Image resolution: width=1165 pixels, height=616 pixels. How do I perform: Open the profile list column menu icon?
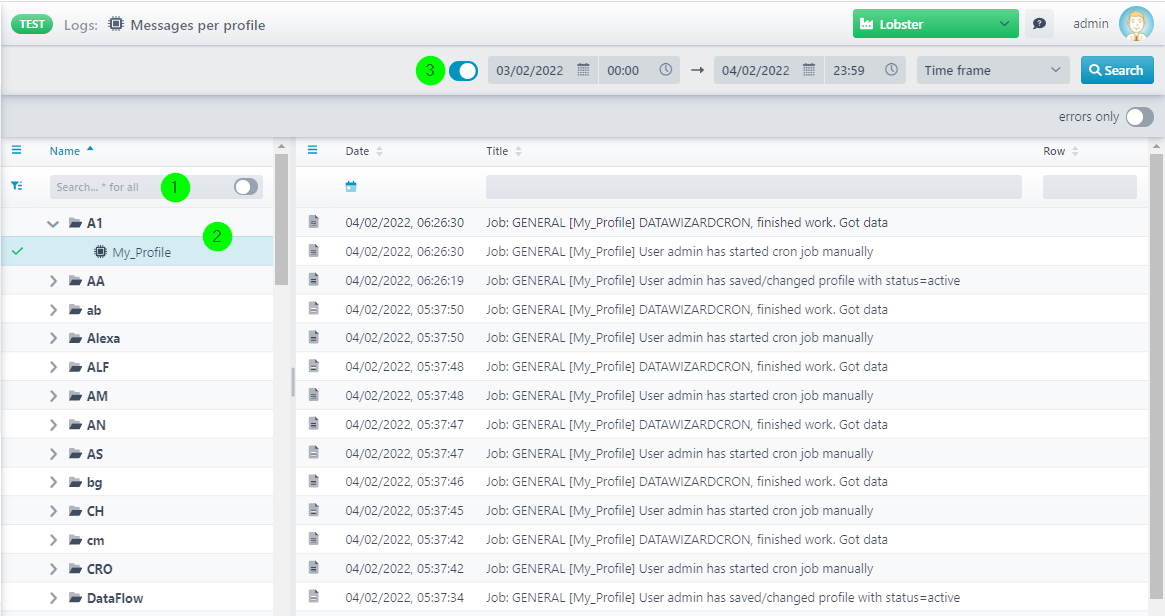click(16, 150)
